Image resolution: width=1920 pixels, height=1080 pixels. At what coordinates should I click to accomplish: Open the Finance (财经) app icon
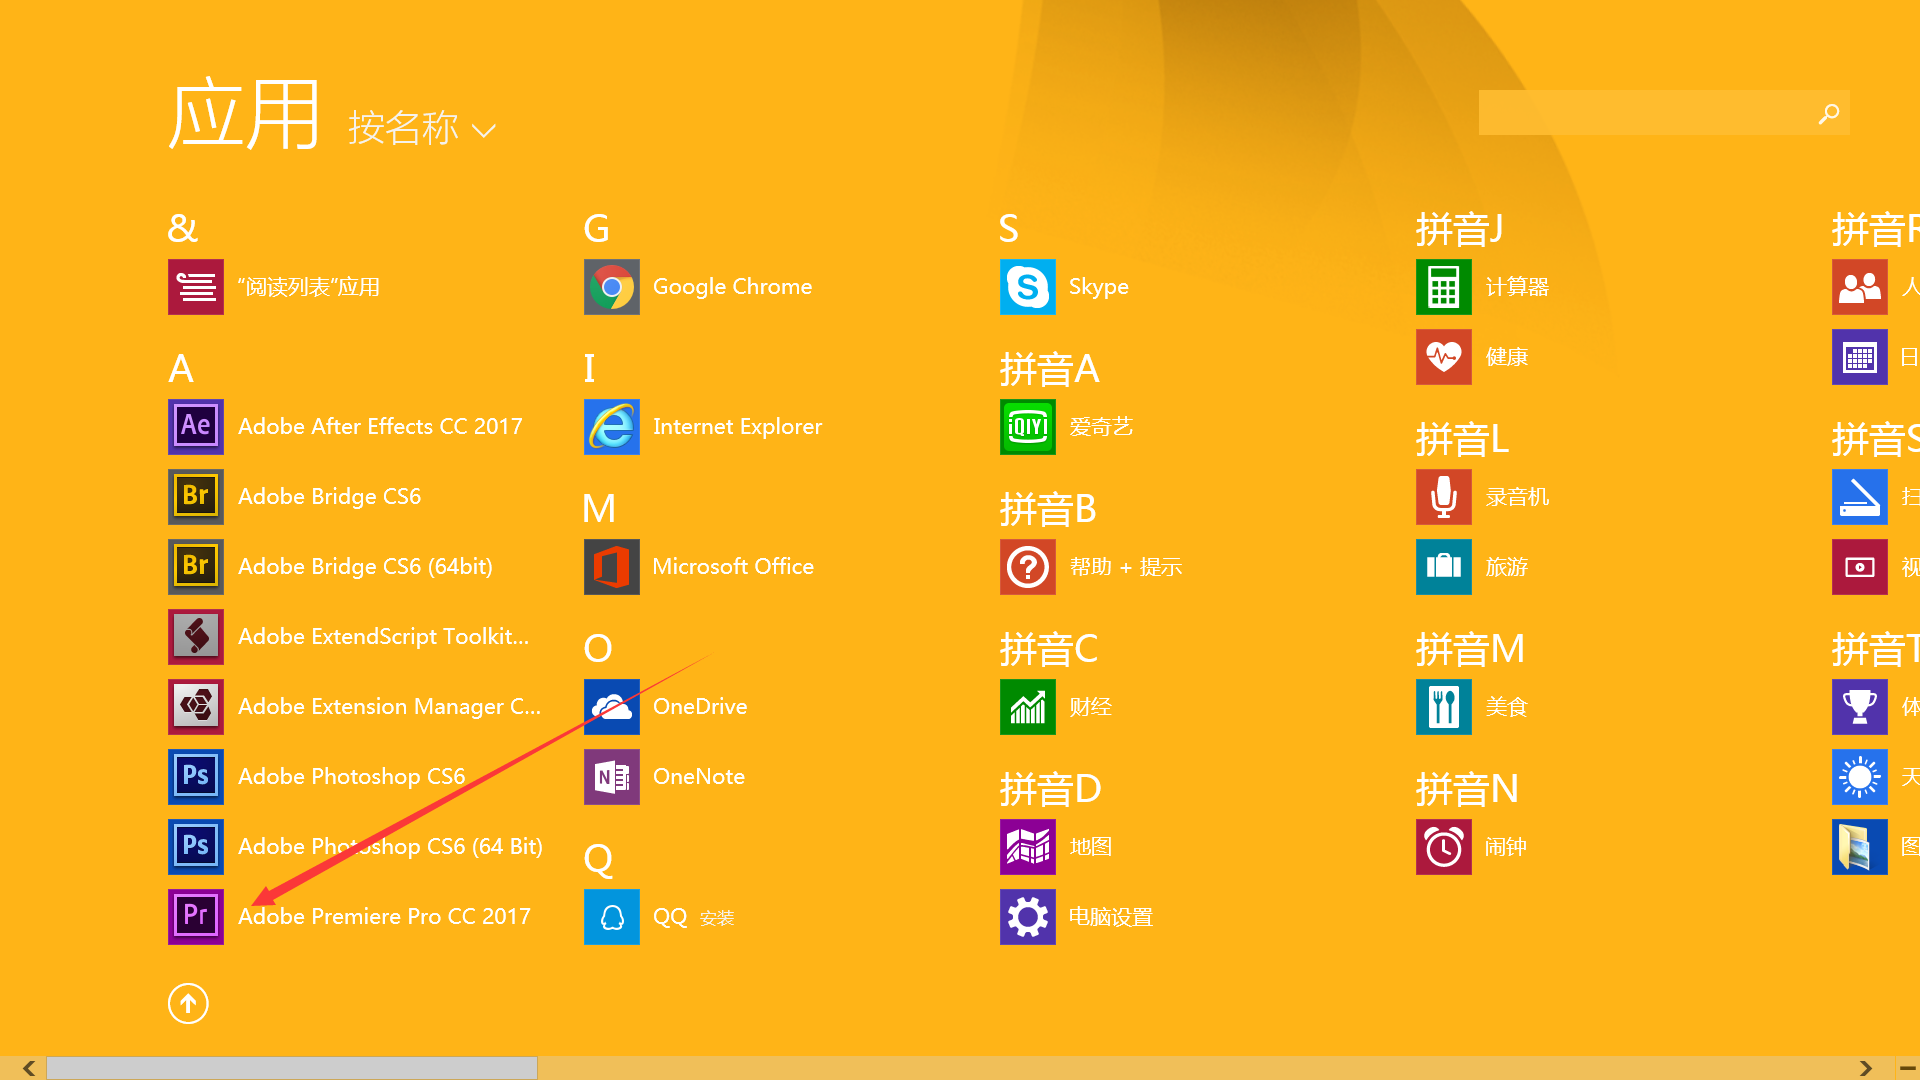(x=1028, y=707)
